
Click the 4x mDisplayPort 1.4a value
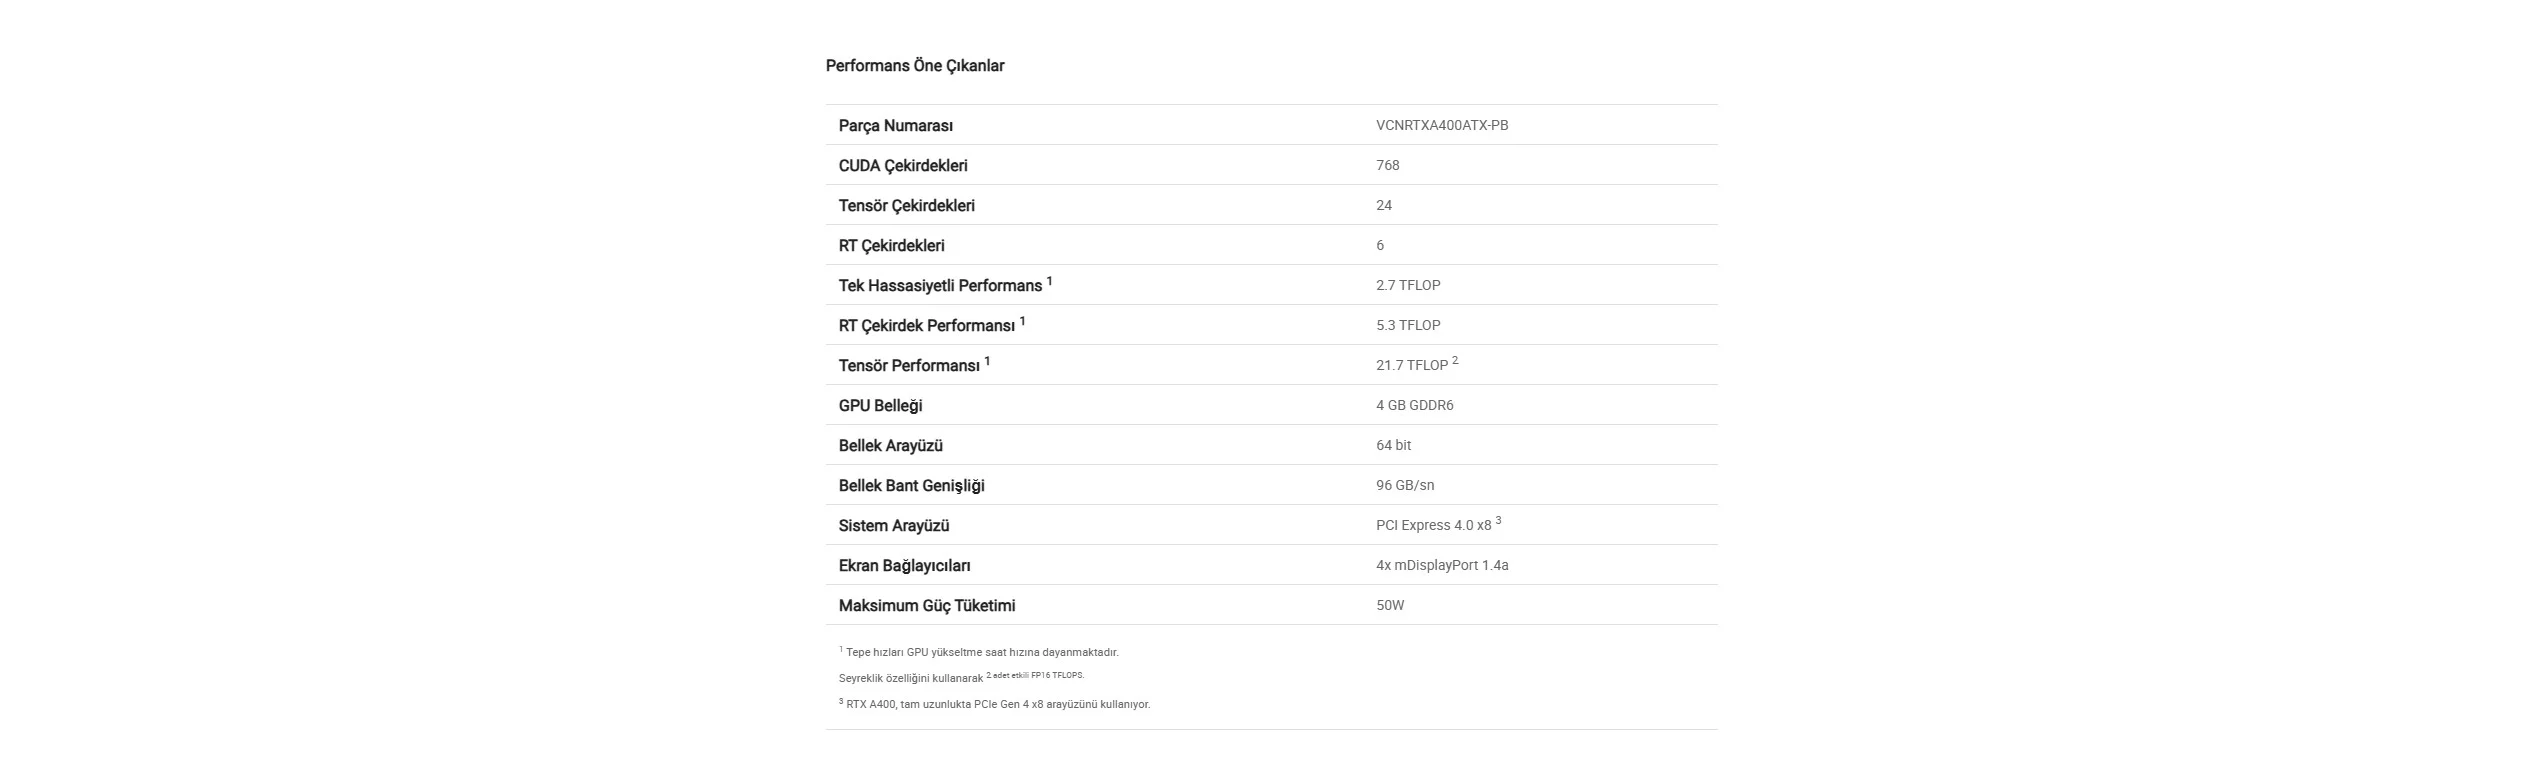point(1441,565)
